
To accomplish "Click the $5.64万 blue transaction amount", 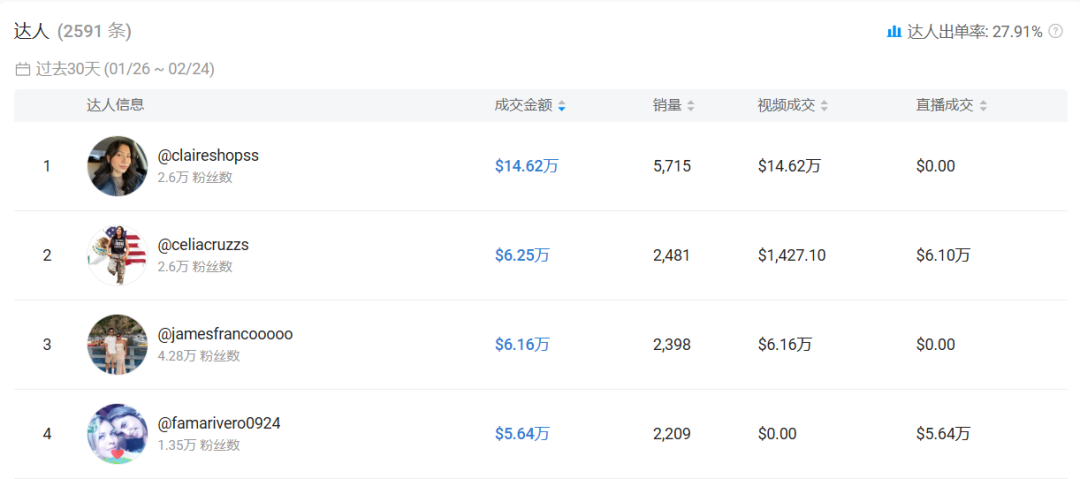I will [x=522, y=433].
